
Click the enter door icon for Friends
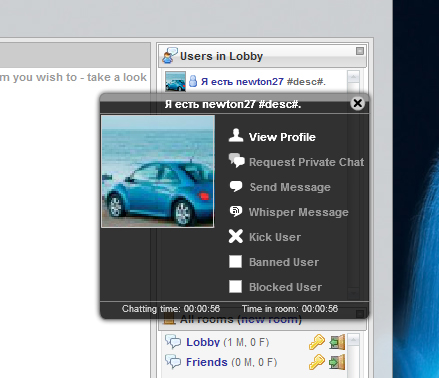point(337,362)
